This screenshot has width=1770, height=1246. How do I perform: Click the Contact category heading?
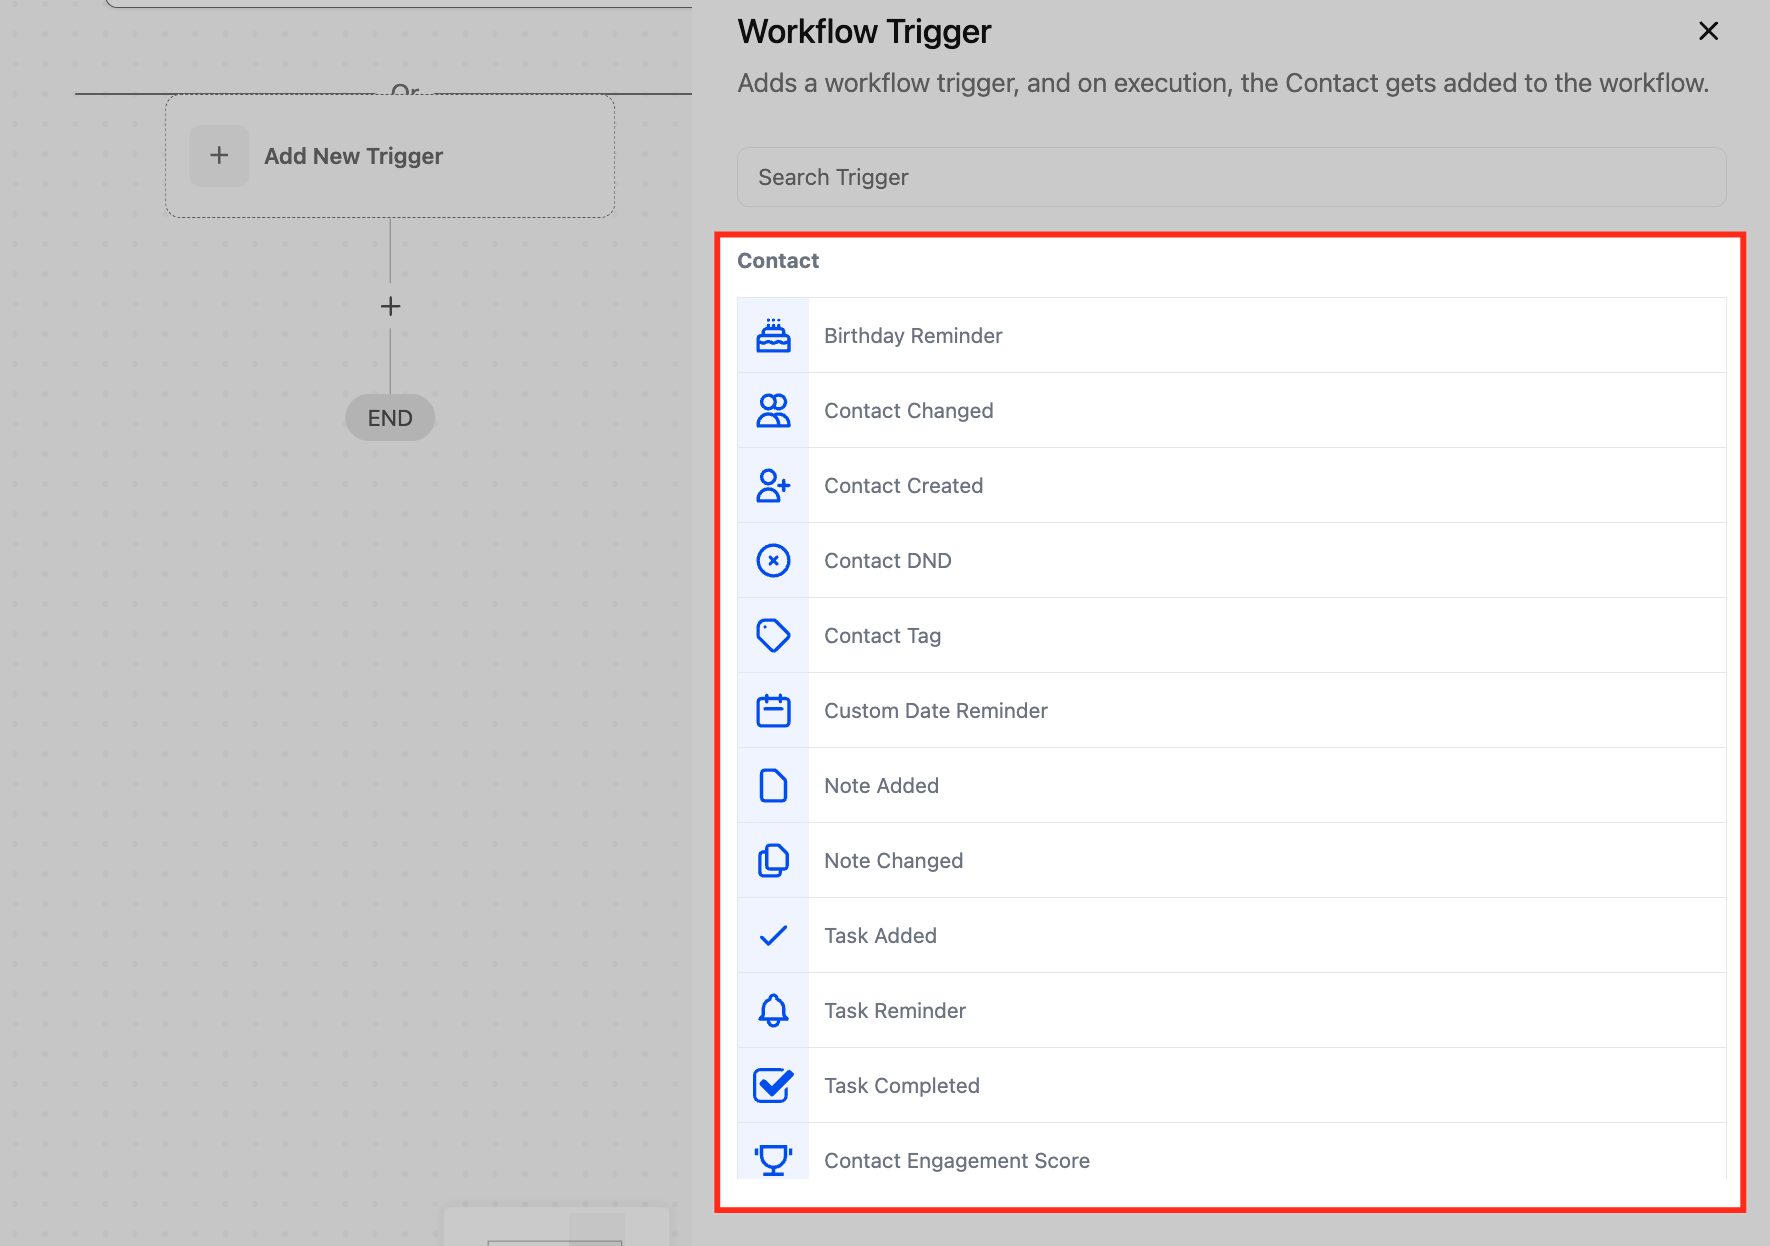(x=778, y=261)
